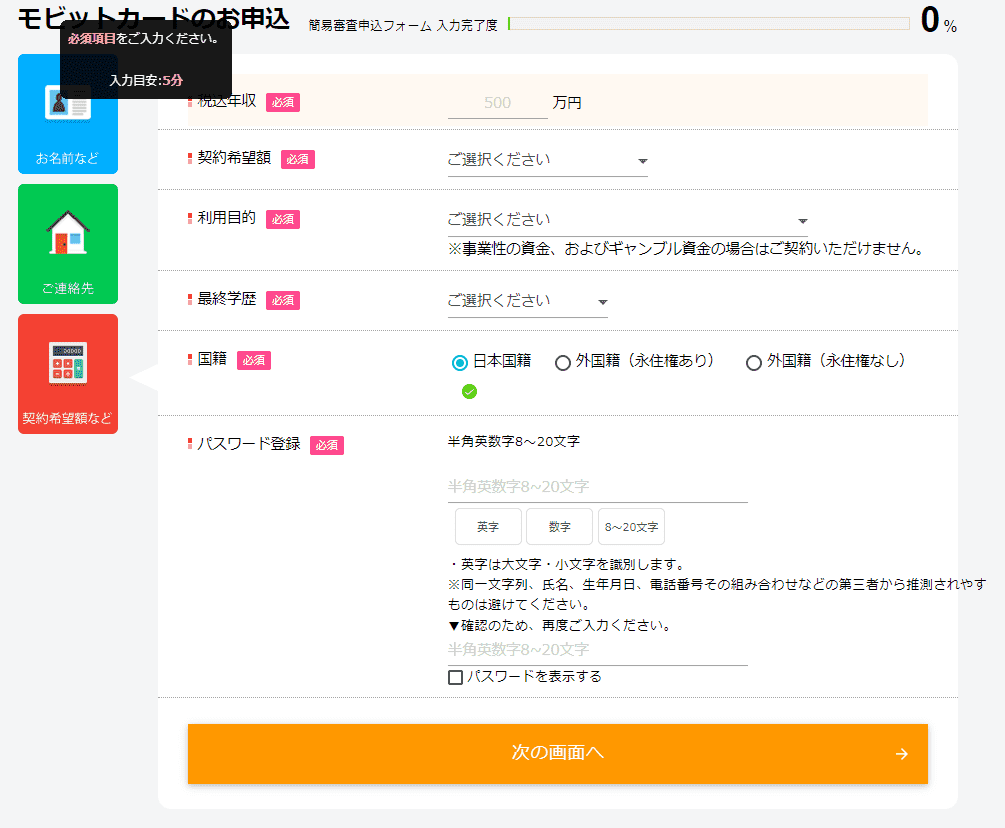Viewport: 1005px width, 828px height.
Task: Open the 最終学歴 dropdown
Action: tap(527, 301)
